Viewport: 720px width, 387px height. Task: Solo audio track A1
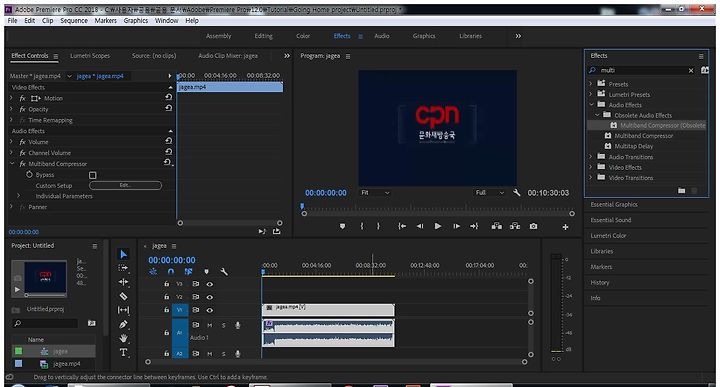pos(224,325)
